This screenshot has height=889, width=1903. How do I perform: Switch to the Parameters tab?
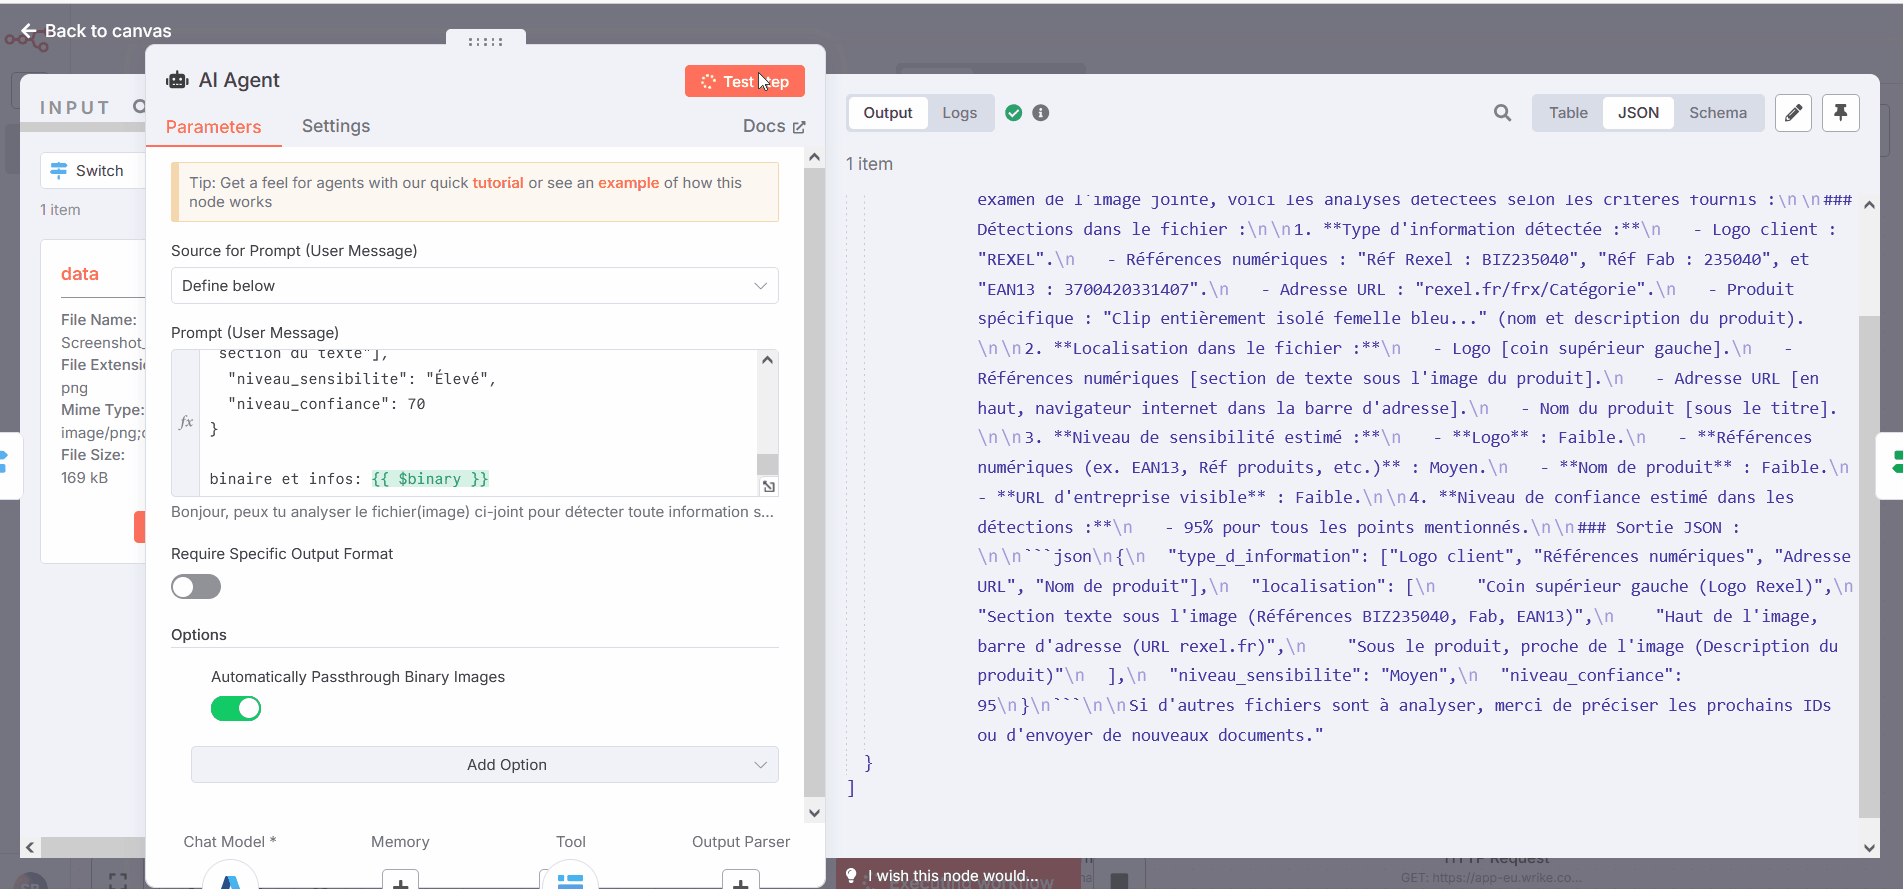pyautogui.click(x=213, y=127)
